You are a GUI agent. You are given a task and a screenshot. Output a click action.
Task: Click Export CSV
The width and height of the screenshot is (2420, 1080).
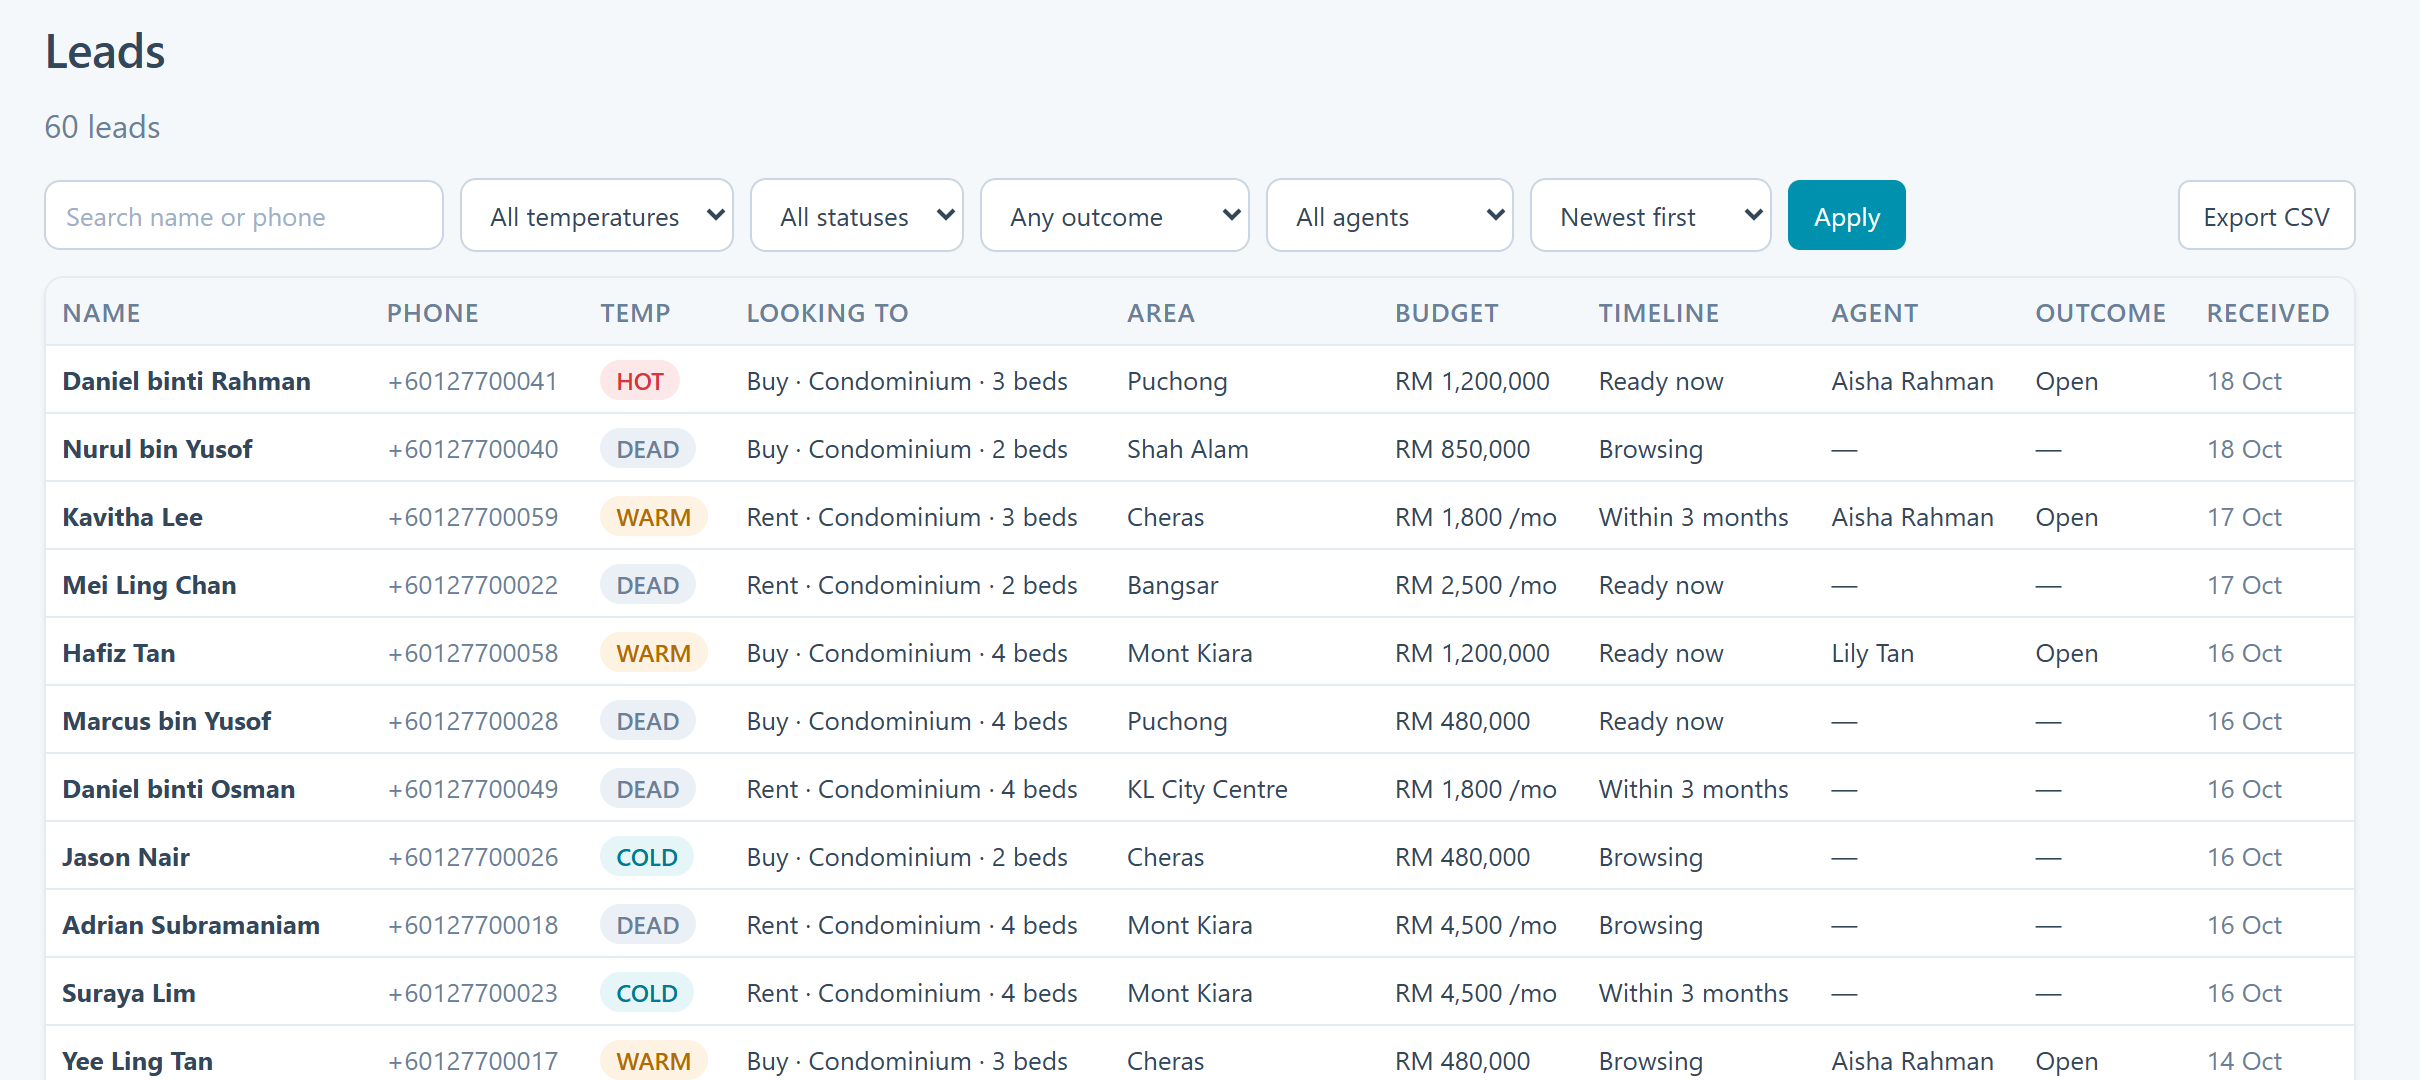pyautogui.click(x=2266, y=215)
